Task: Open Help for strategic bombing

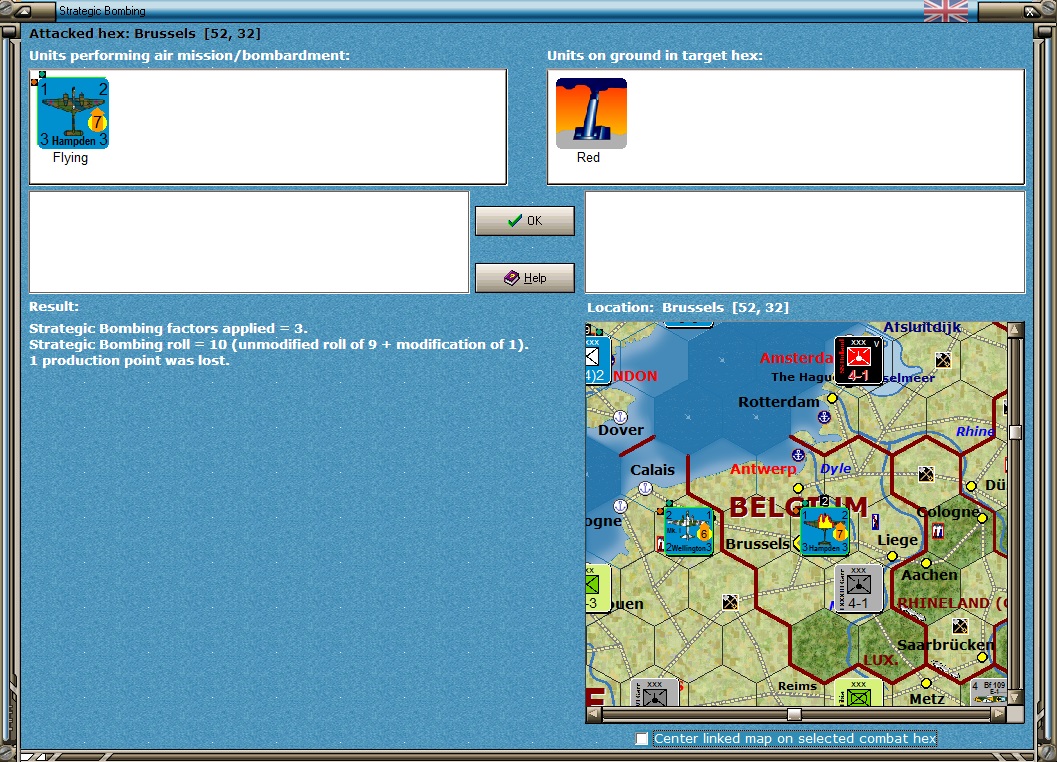Action: click(x=524, y=278)
